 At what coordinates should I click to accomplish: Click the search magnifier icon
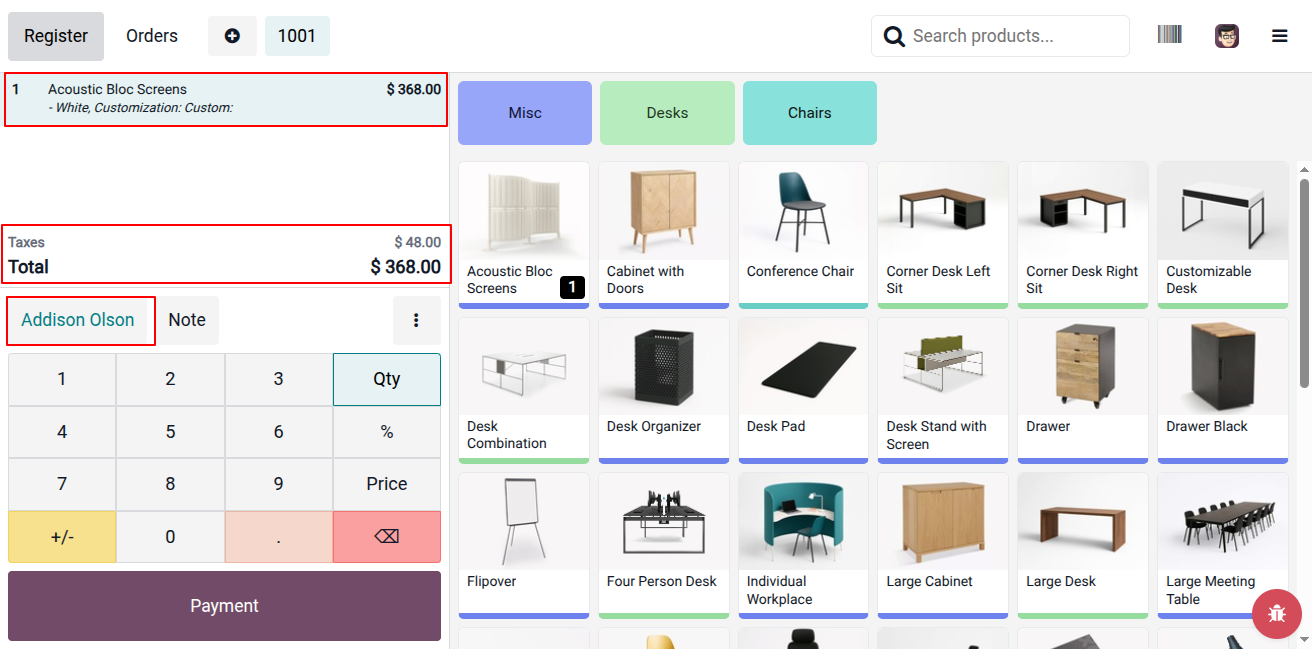tap(894, 36)
